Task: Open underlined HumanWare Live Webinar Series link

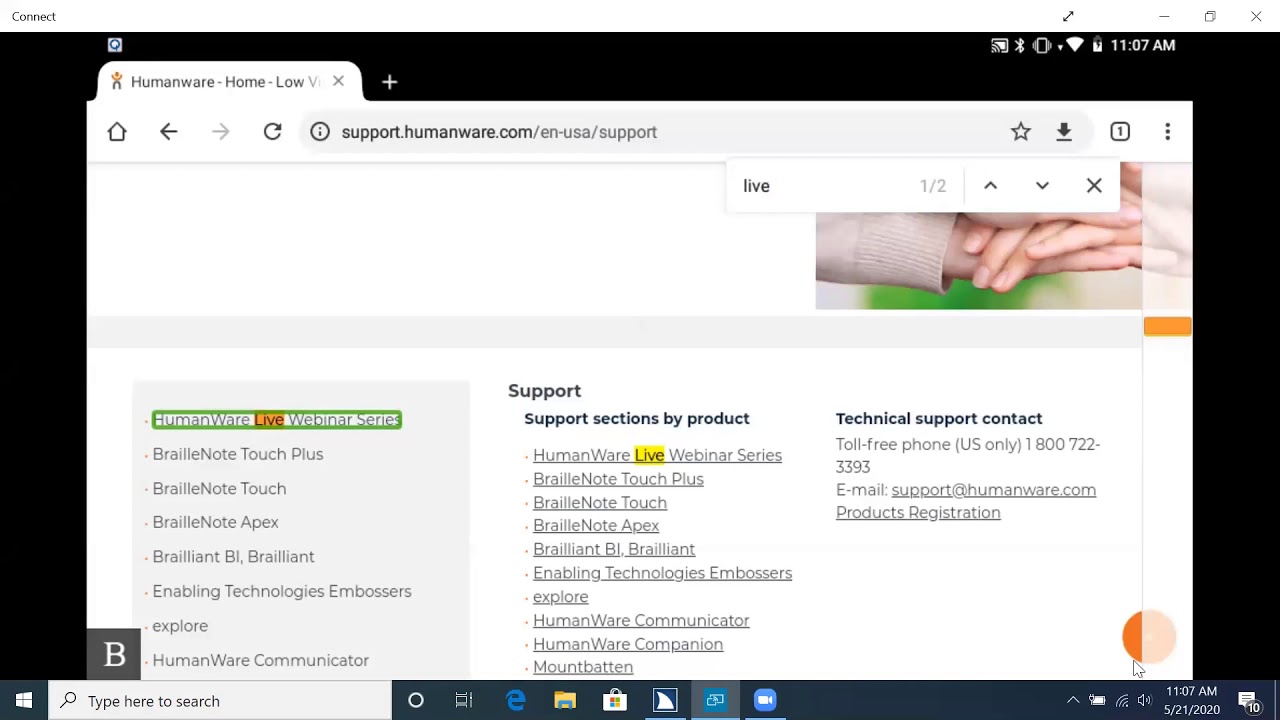Action: [657, 455]
